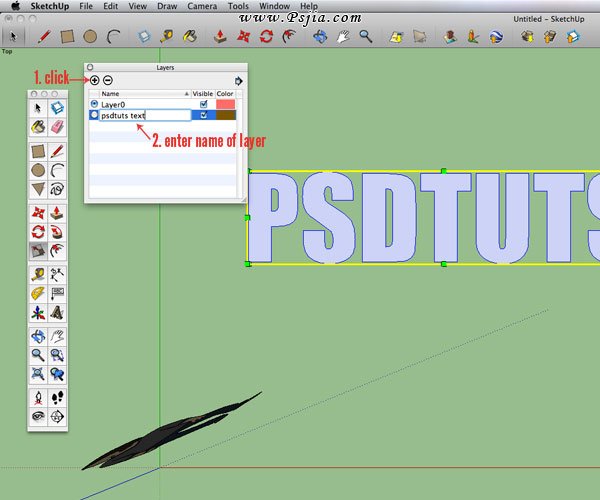Open the Layers panel details arrow menu
The width and height of the screenshot is (600, 500).
pyautogui.click(x=239, y=80)
